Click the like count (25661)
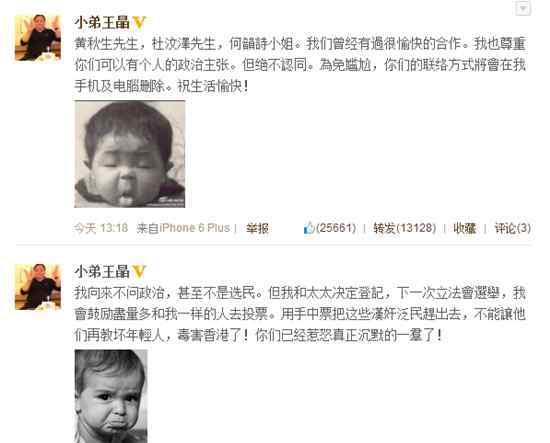The width and height of the screenshot is (550, 443). click(336, 228)
